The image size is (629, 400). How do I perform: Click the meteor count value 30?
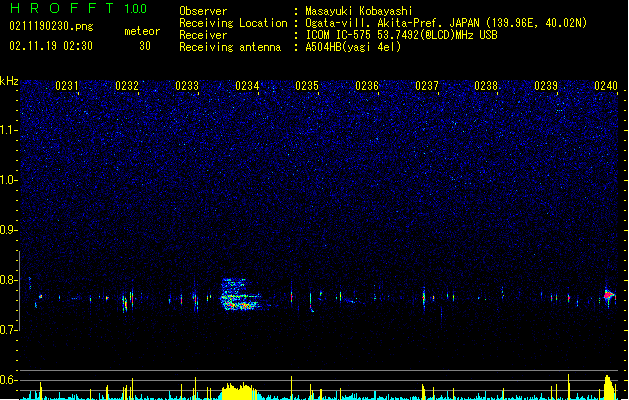145,46
